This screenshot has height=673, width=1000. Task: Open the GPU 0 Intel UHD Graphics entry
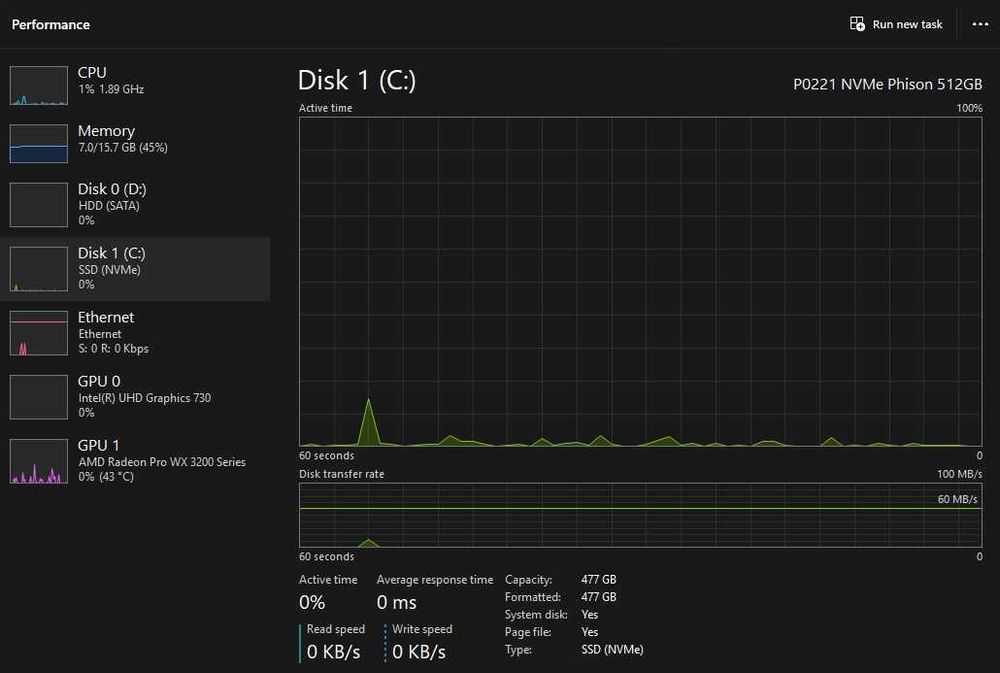click(x=135, y=396)
